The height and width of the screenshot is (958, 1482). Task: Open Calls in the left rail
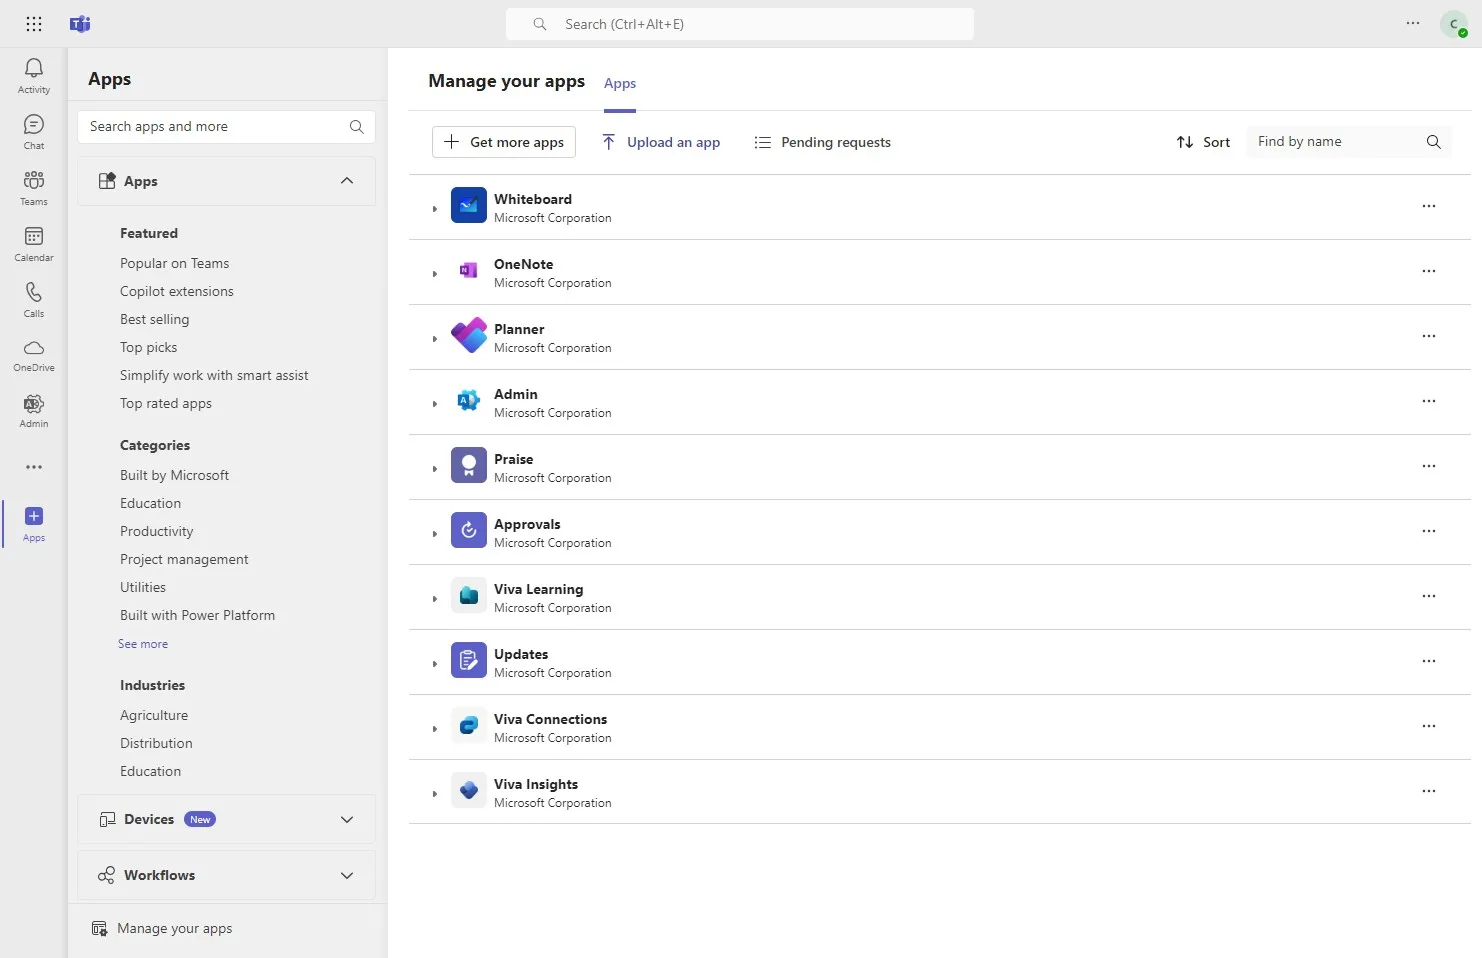pyautogui.click(x=34, y=300)
